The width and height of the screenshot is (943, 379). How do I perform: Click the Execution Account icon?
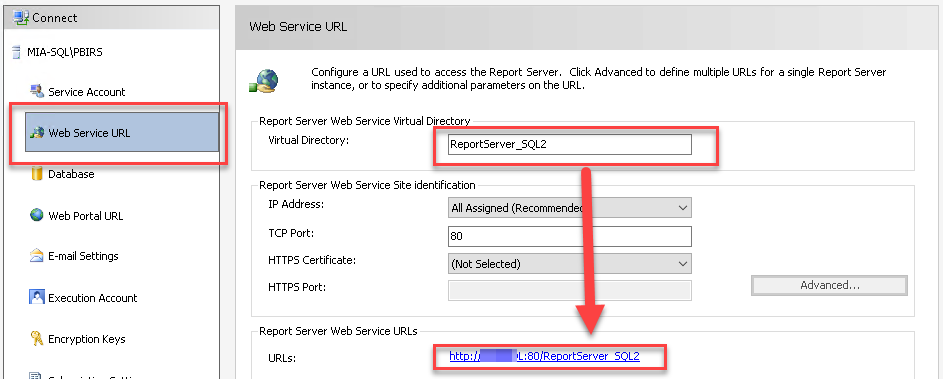[x=37, y=297]
